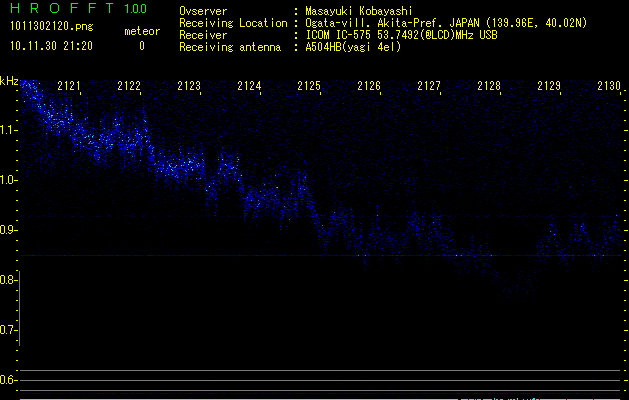Click the version number 1.00
Viewport: 629px width, 400px height.
(x=136, y=8)
